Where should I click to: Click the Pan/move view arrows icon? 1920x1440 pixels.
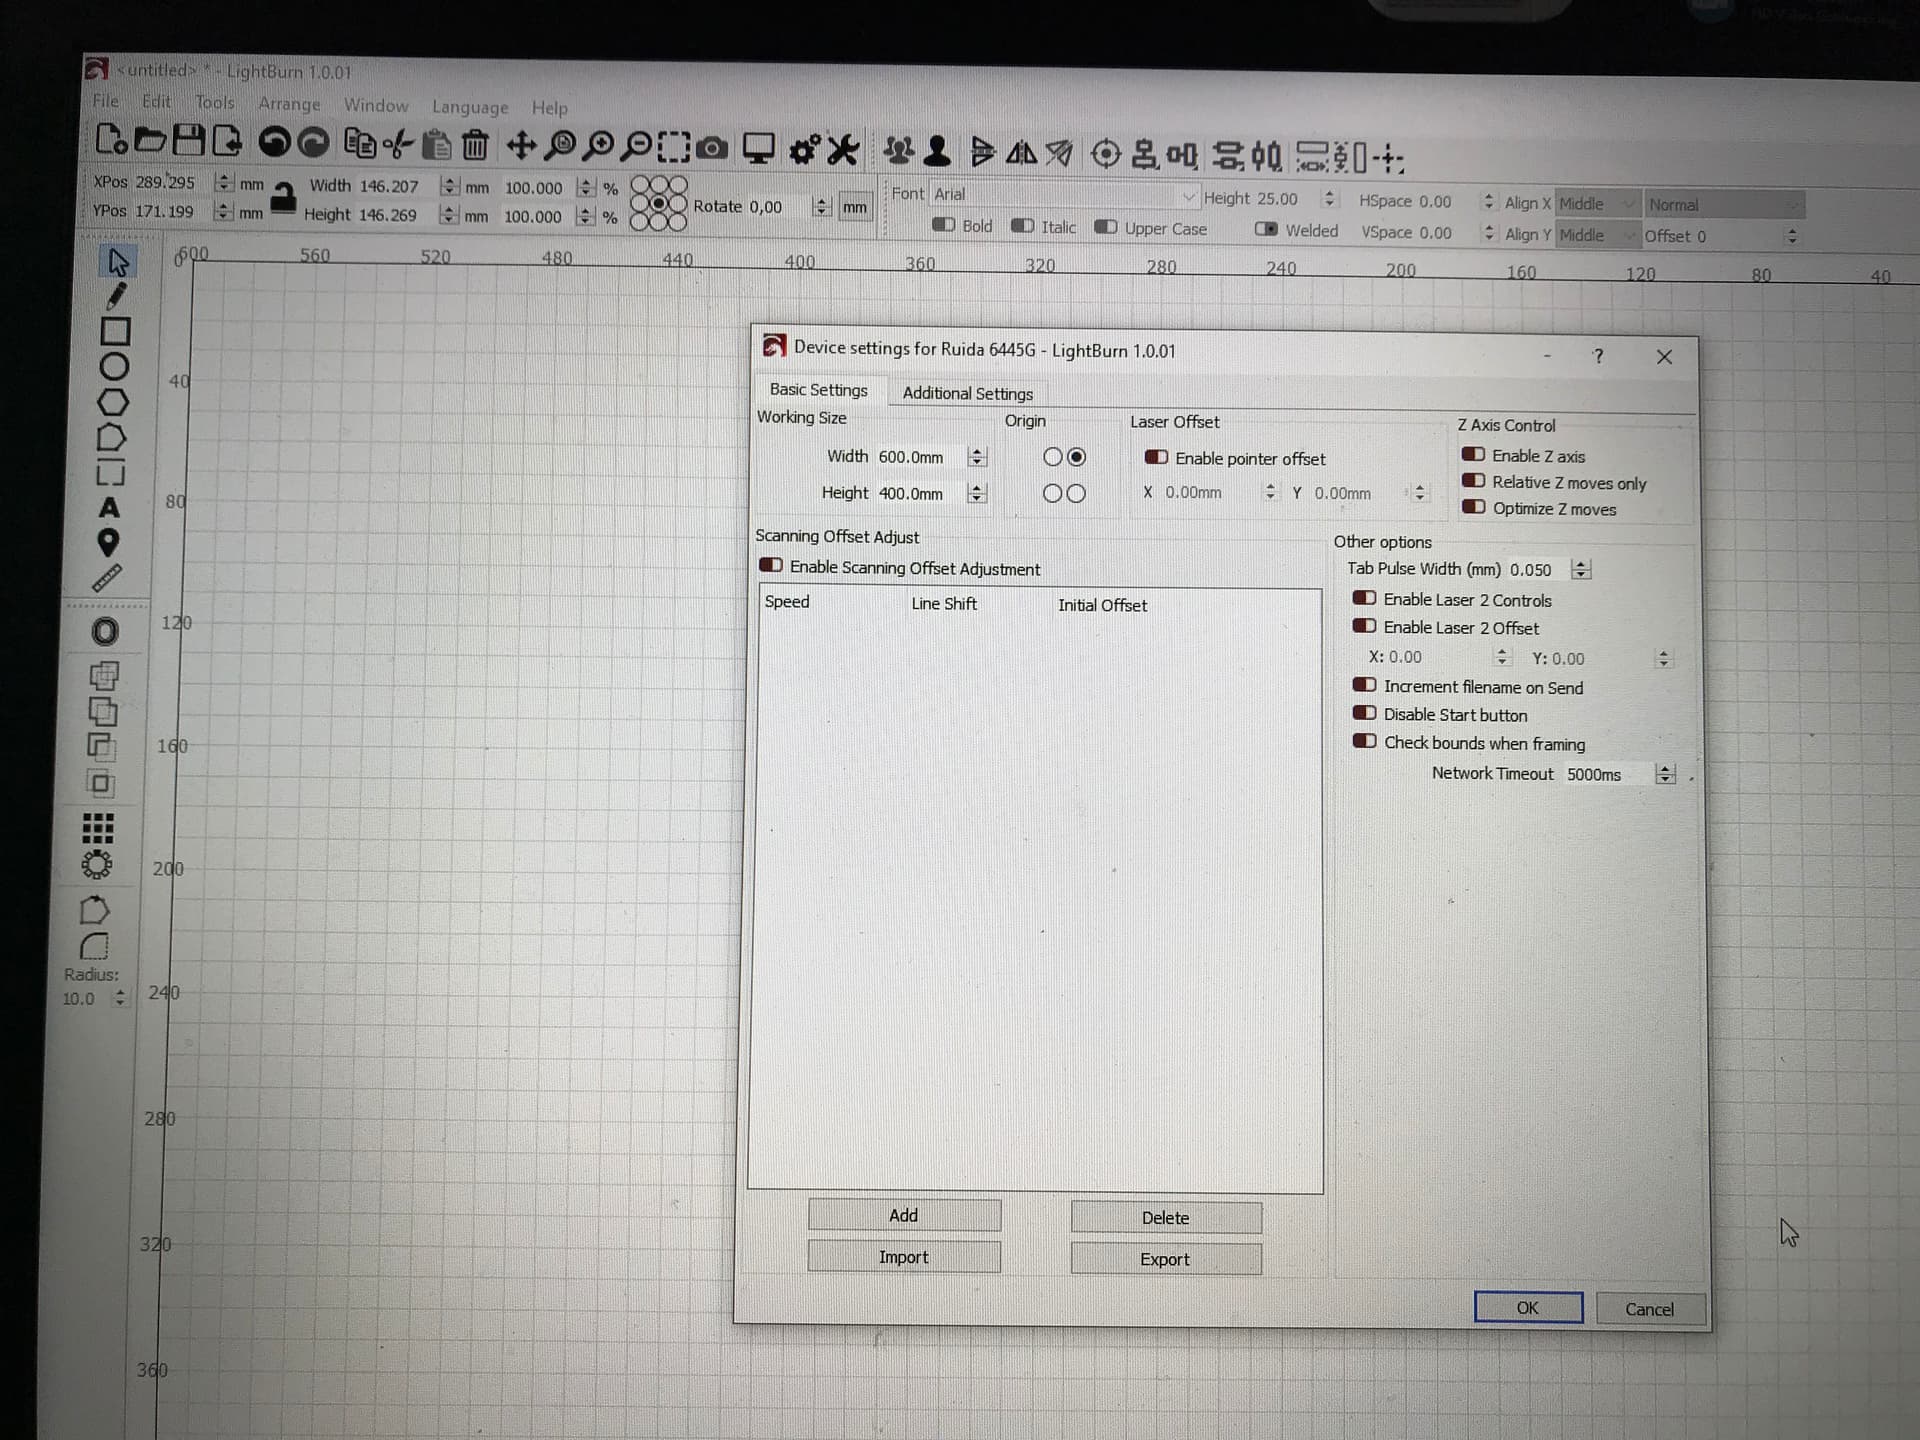(521, 146)
